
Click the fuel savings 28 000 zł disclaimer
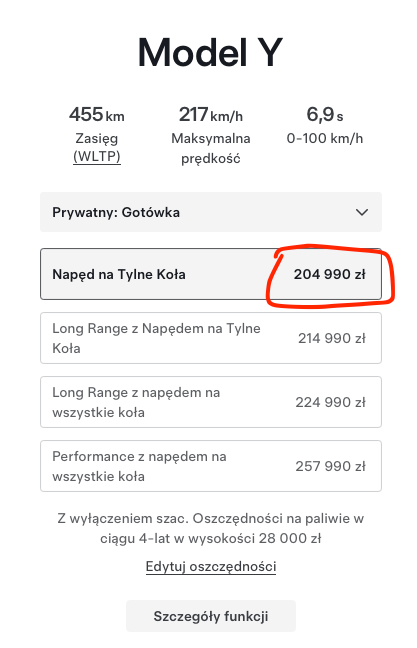(211, 528)
